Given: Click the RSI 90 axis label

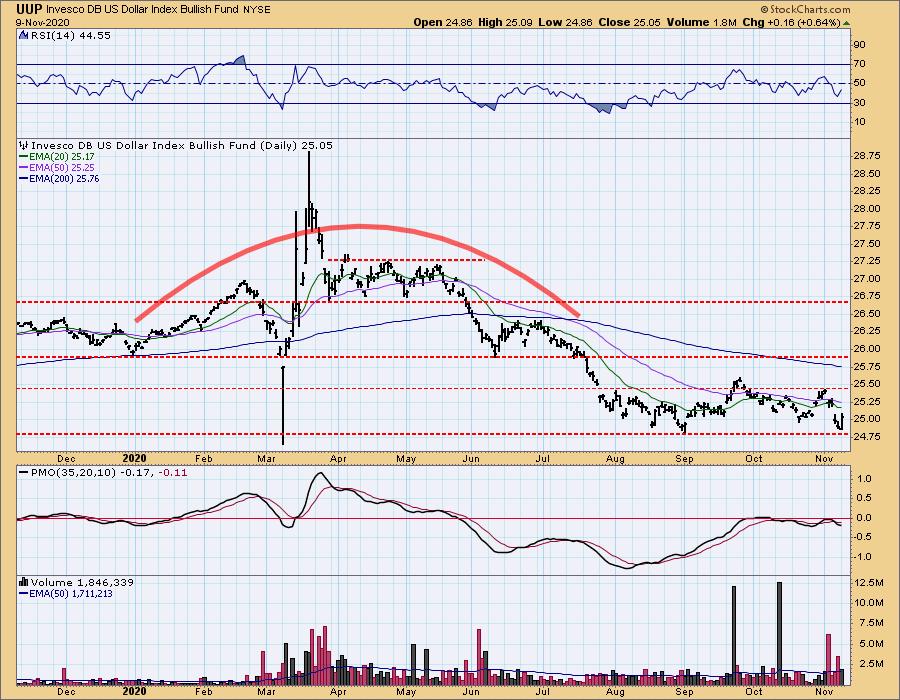Looking at the screenshot, I should [x=860, y=45].
